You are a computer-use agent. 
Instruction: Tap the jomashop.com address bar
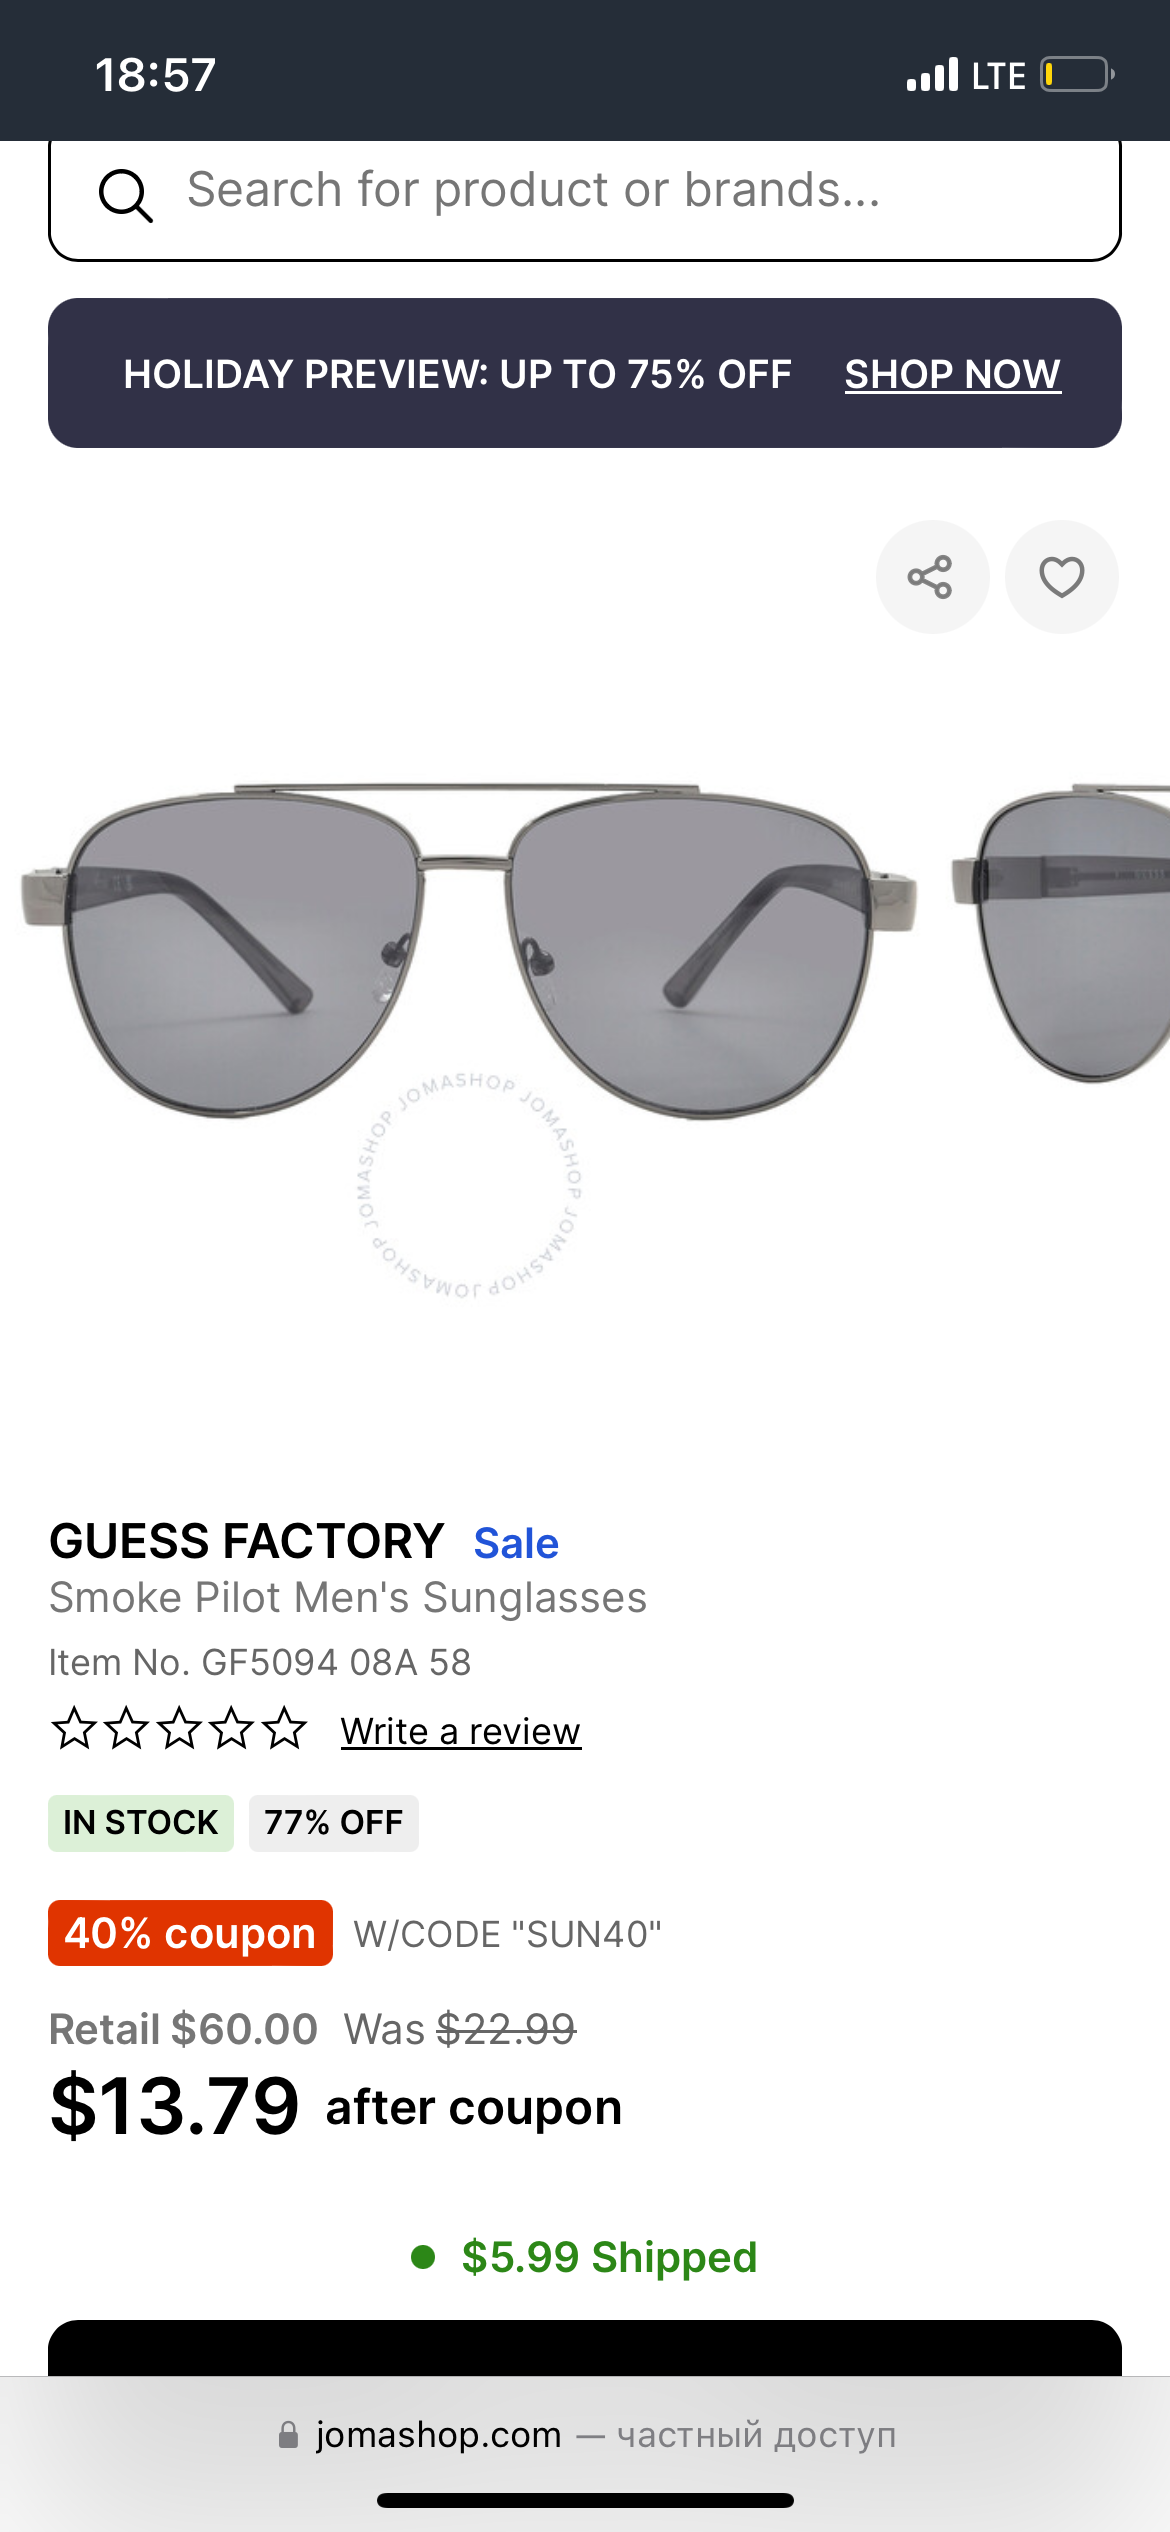point(585,2435)
